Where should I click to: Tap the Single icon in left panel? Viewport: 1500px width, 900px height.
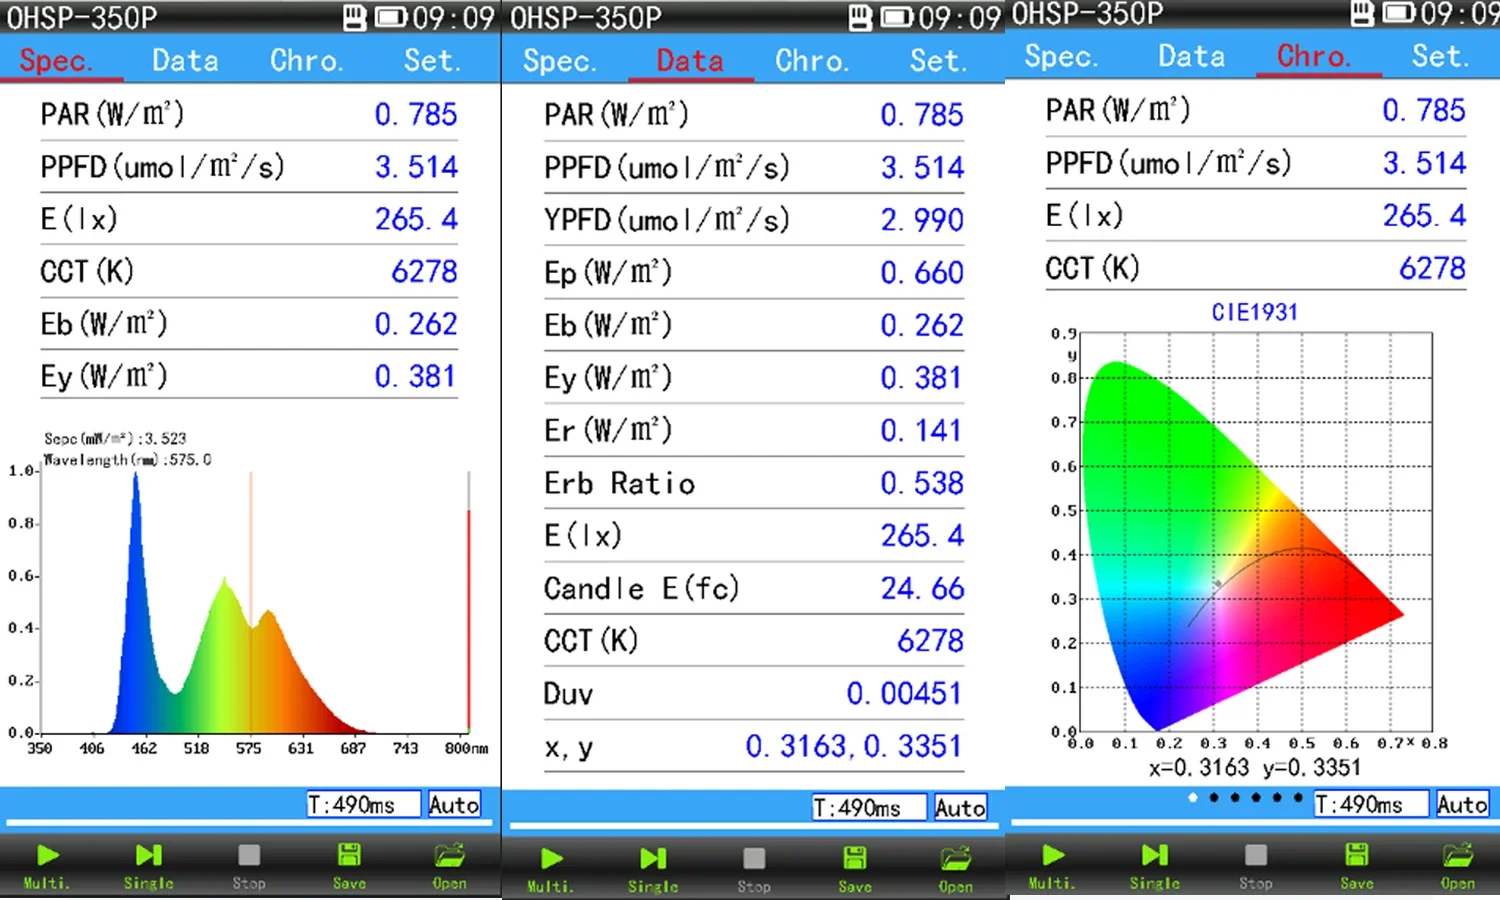[x=148, y=856]
